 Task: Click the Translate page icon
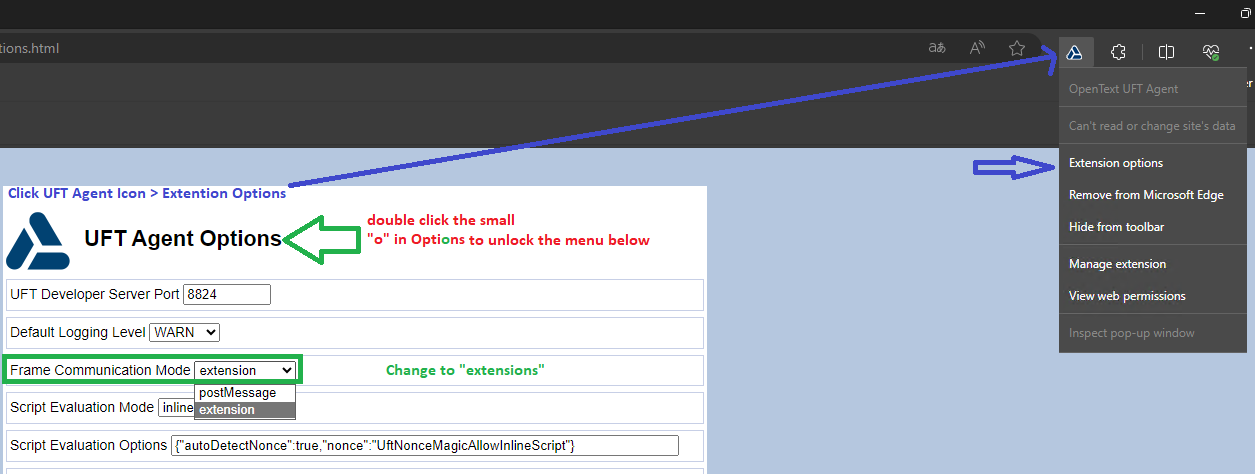point(937,48)
